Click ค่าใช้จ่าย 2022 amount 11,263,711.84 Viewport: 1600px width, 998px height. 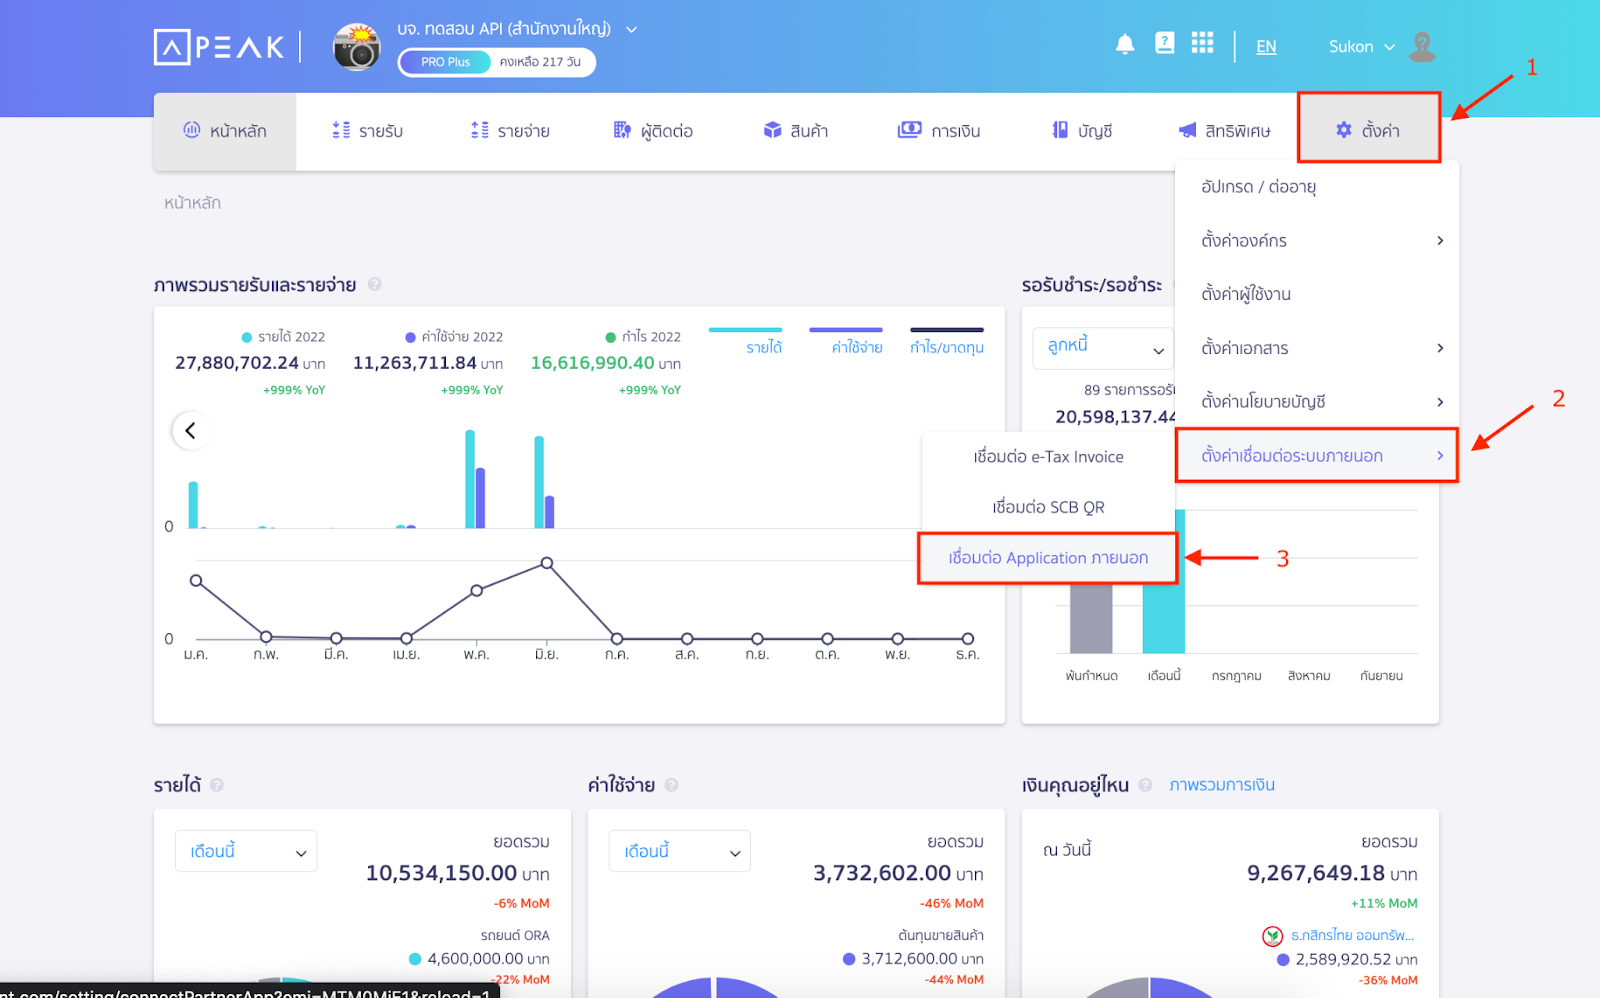414,363
